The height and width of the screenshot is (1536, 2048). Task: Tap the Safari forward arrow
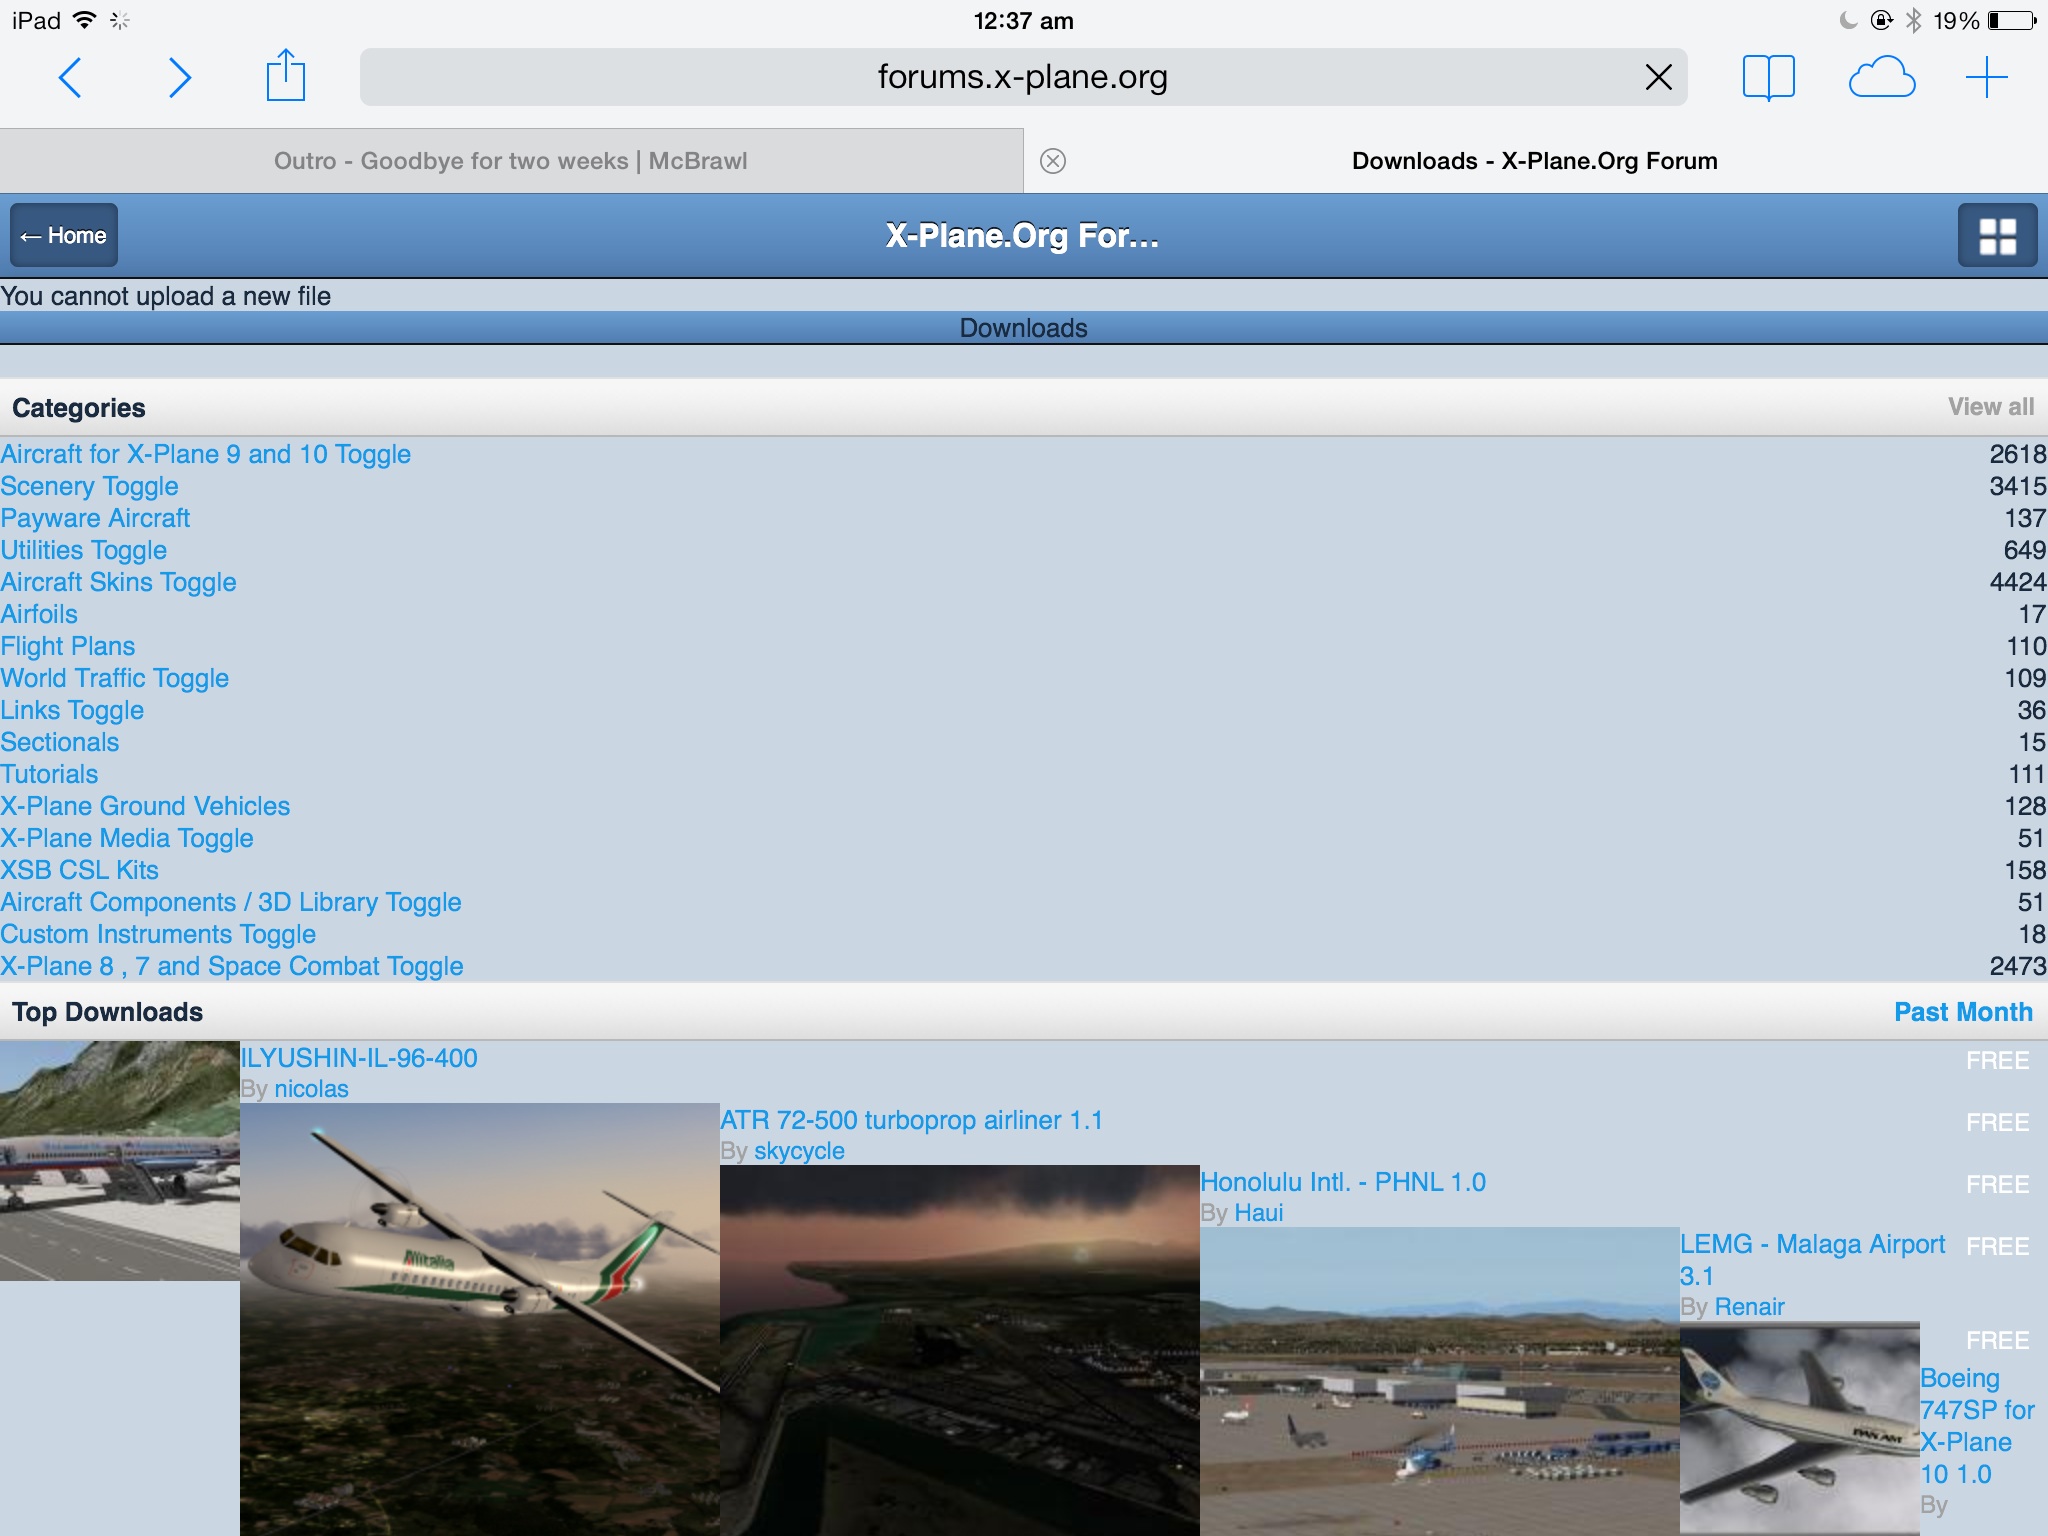180,78
